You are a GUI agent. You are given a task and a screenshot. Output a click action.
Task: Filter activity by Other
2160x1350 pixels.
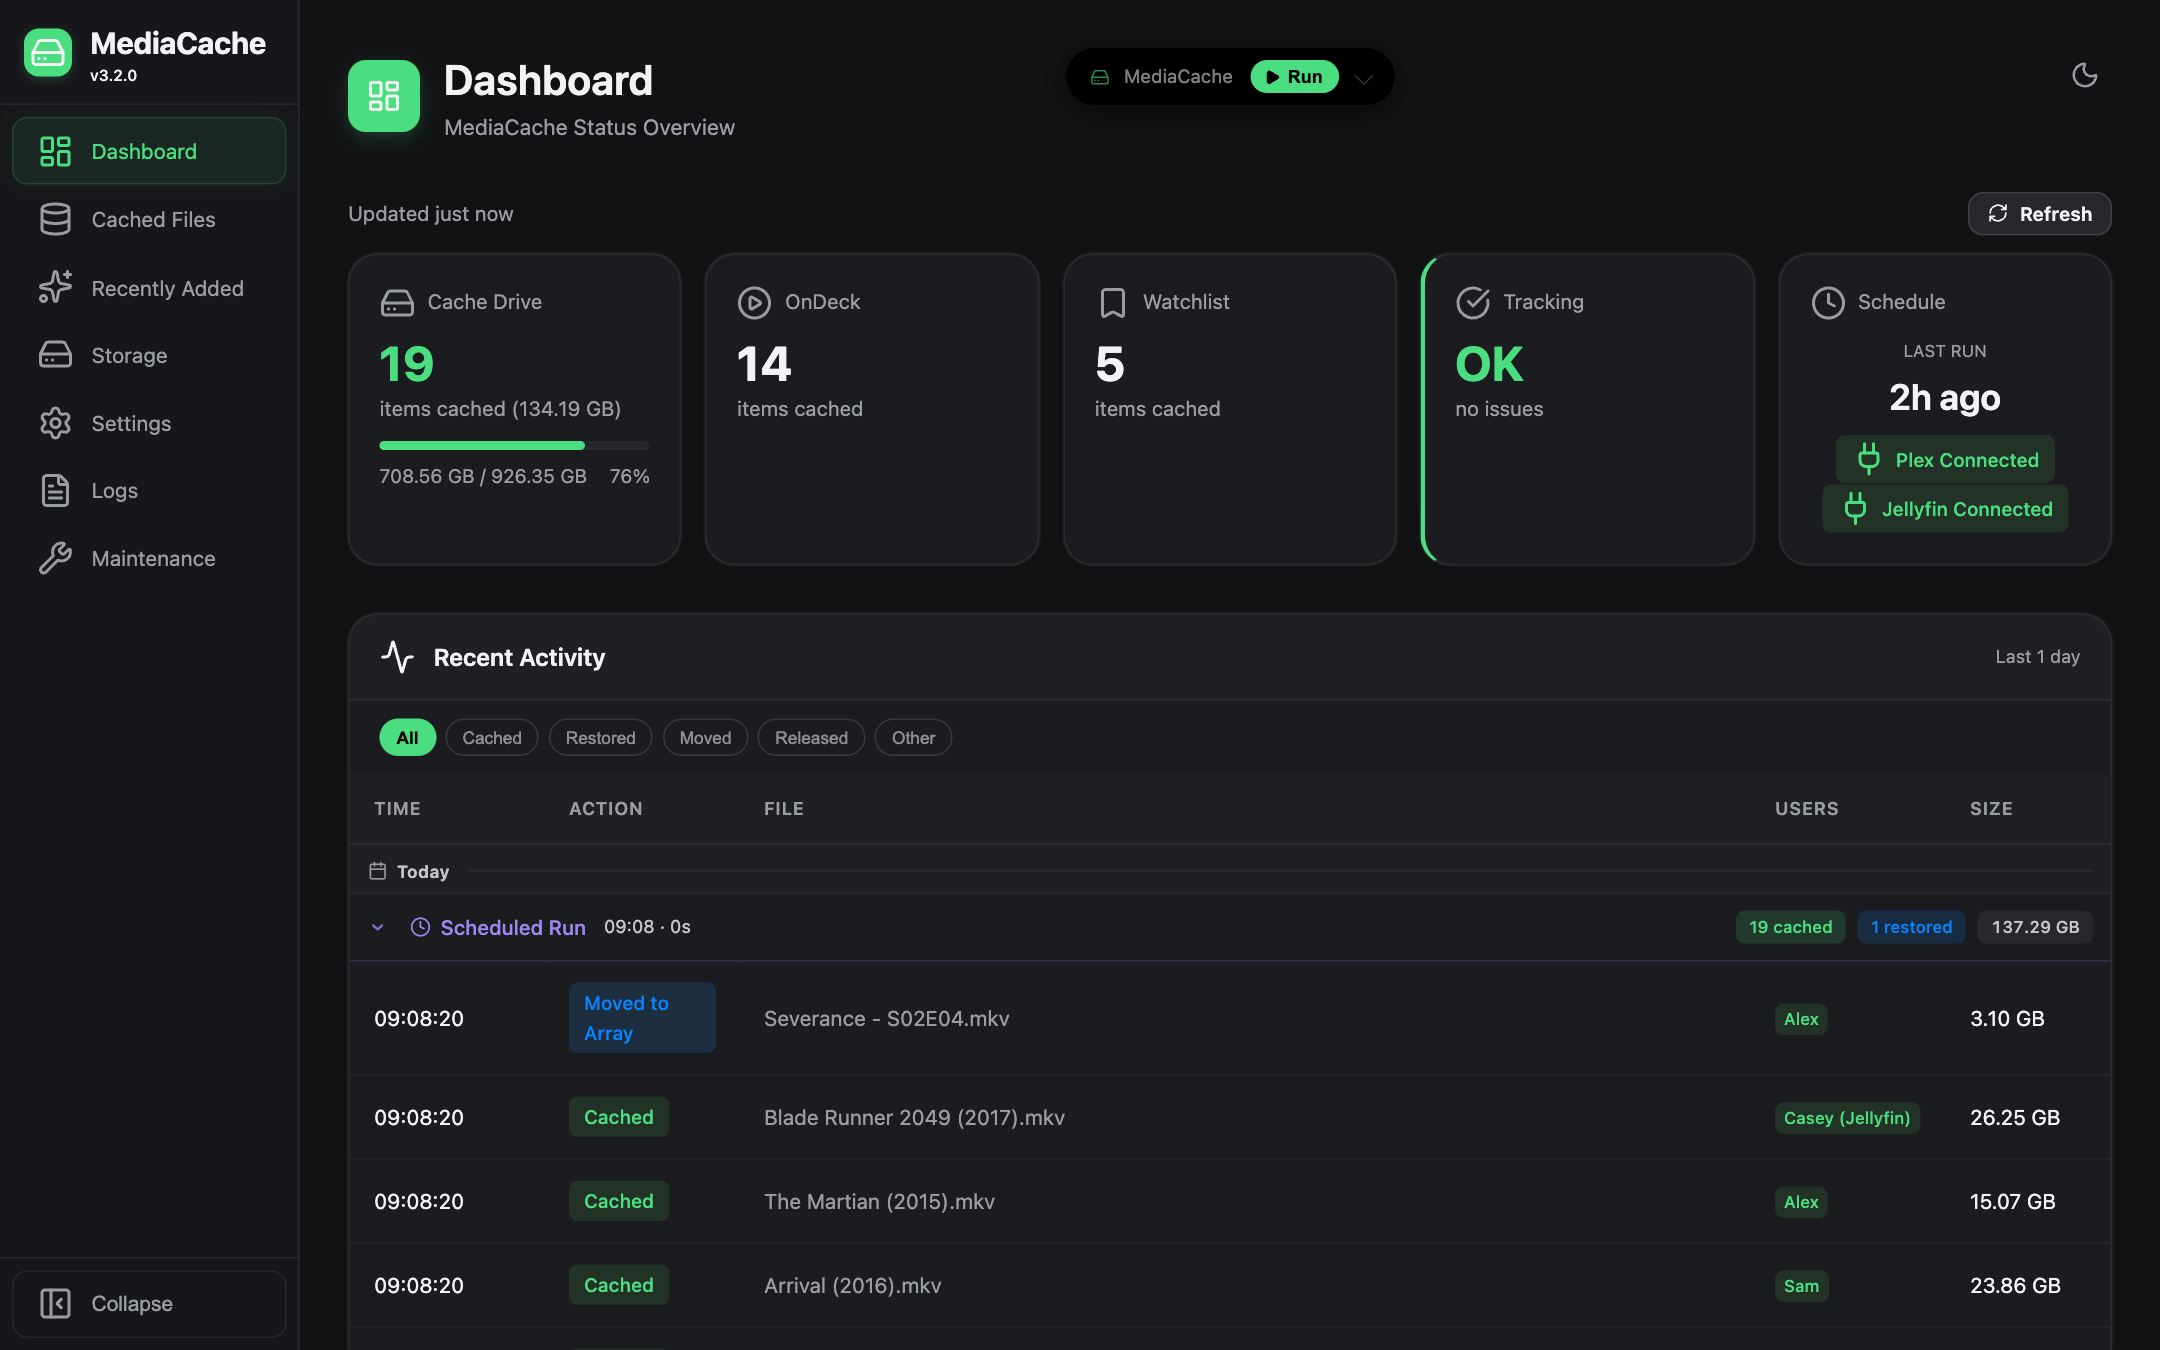[913, 737]
